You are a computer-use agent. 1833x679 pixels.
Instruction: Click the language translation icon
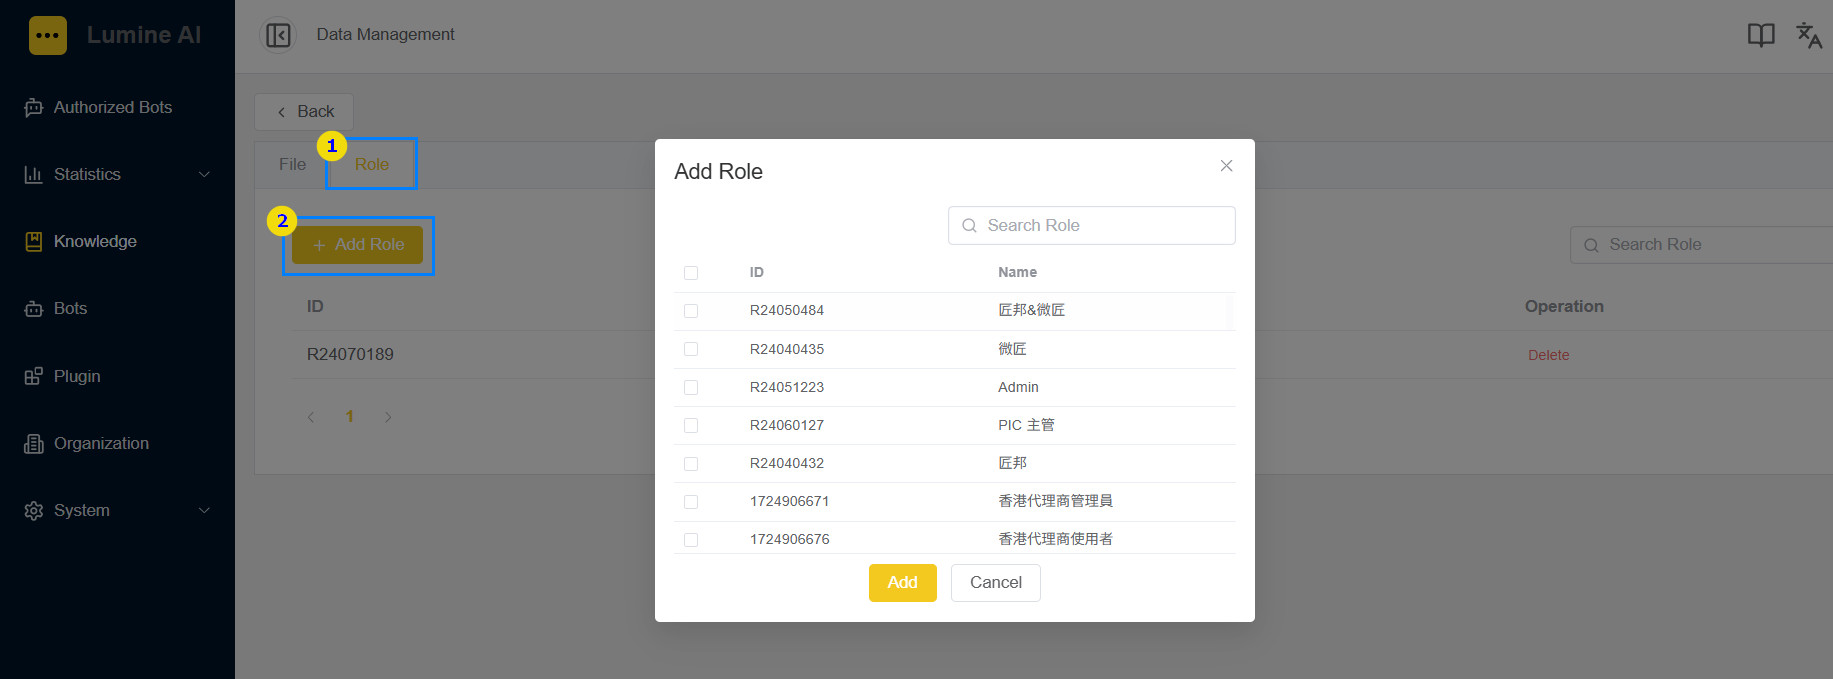pyautogui.click(x=1808, y=35)
